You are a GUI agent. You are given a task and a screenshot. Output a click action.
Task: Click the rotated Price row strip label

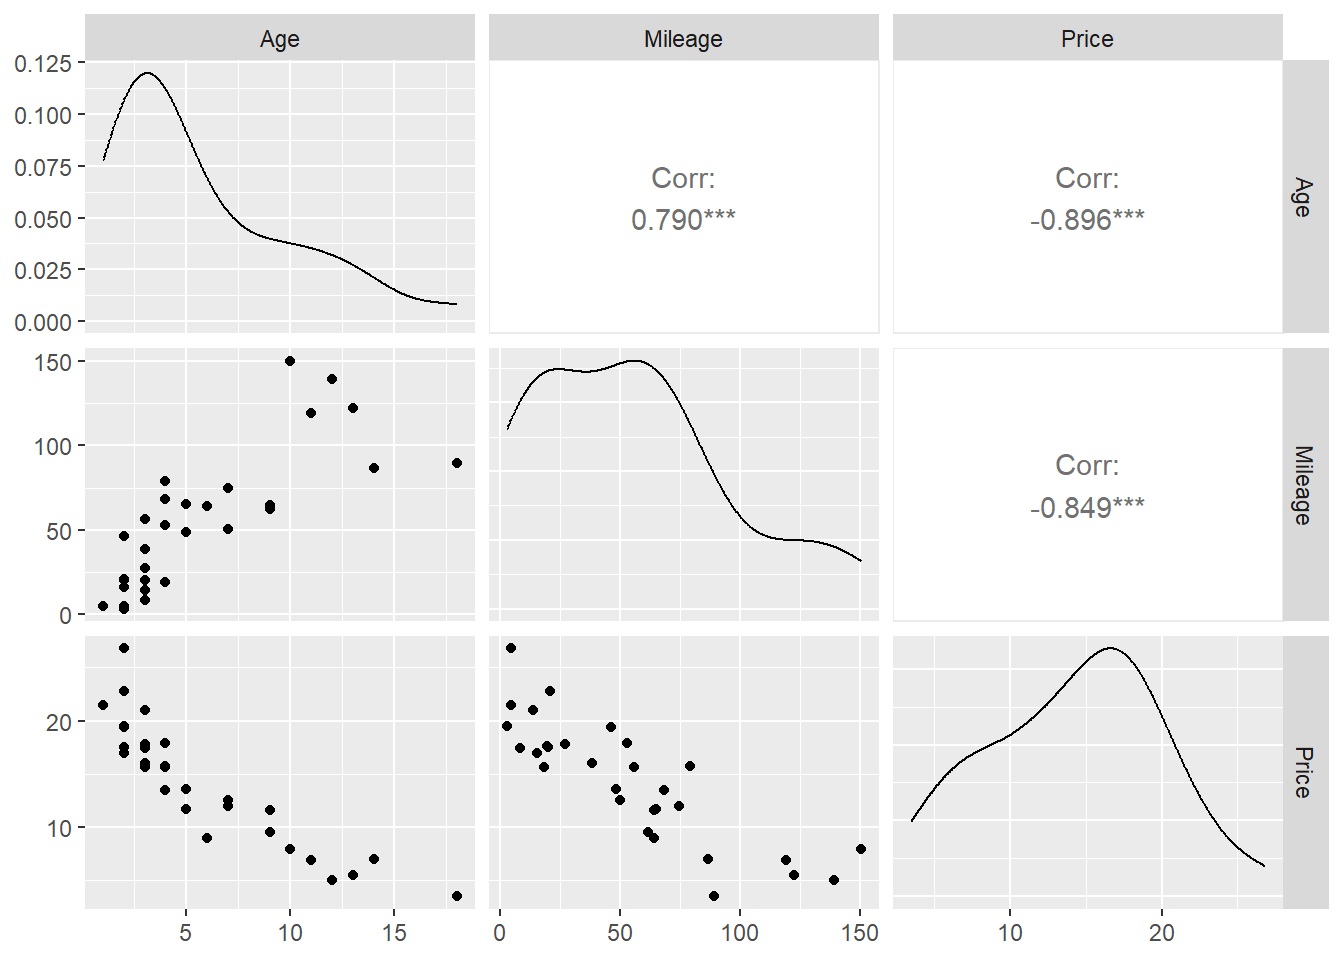[x=1302, y=772]
